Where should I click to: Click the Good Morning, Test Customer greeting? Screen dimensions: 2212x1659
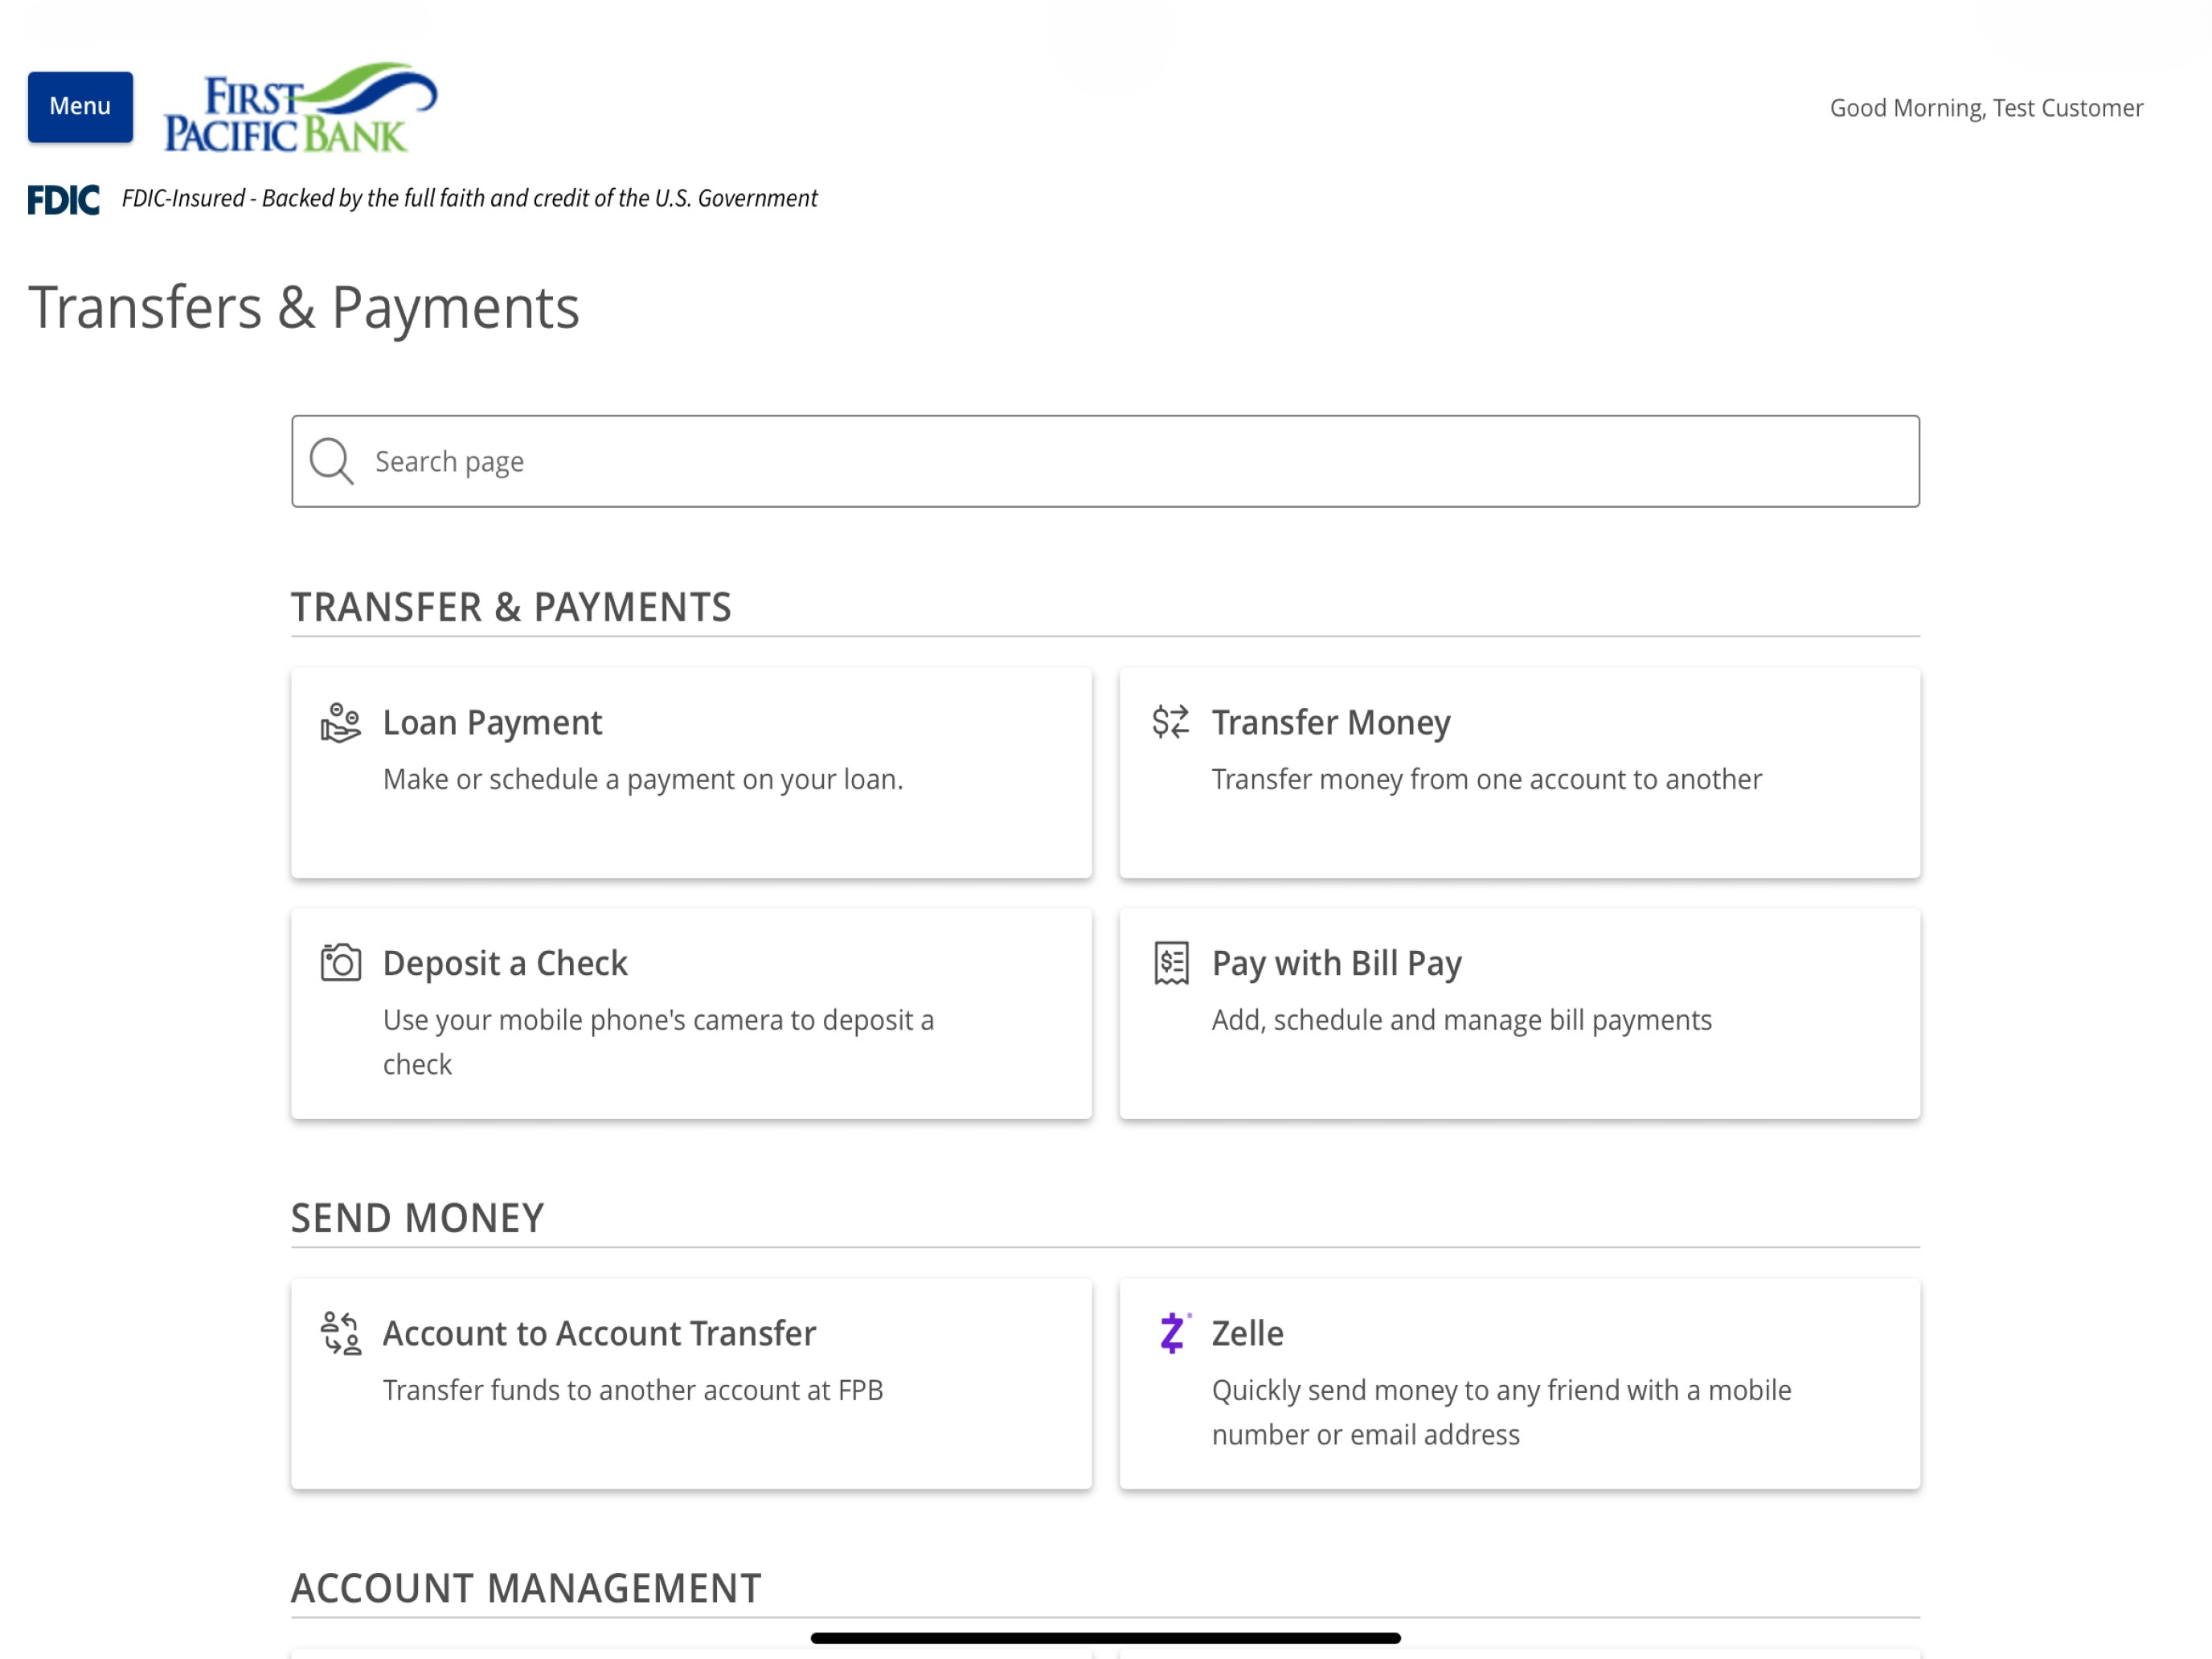click(x=1986, y=108)
